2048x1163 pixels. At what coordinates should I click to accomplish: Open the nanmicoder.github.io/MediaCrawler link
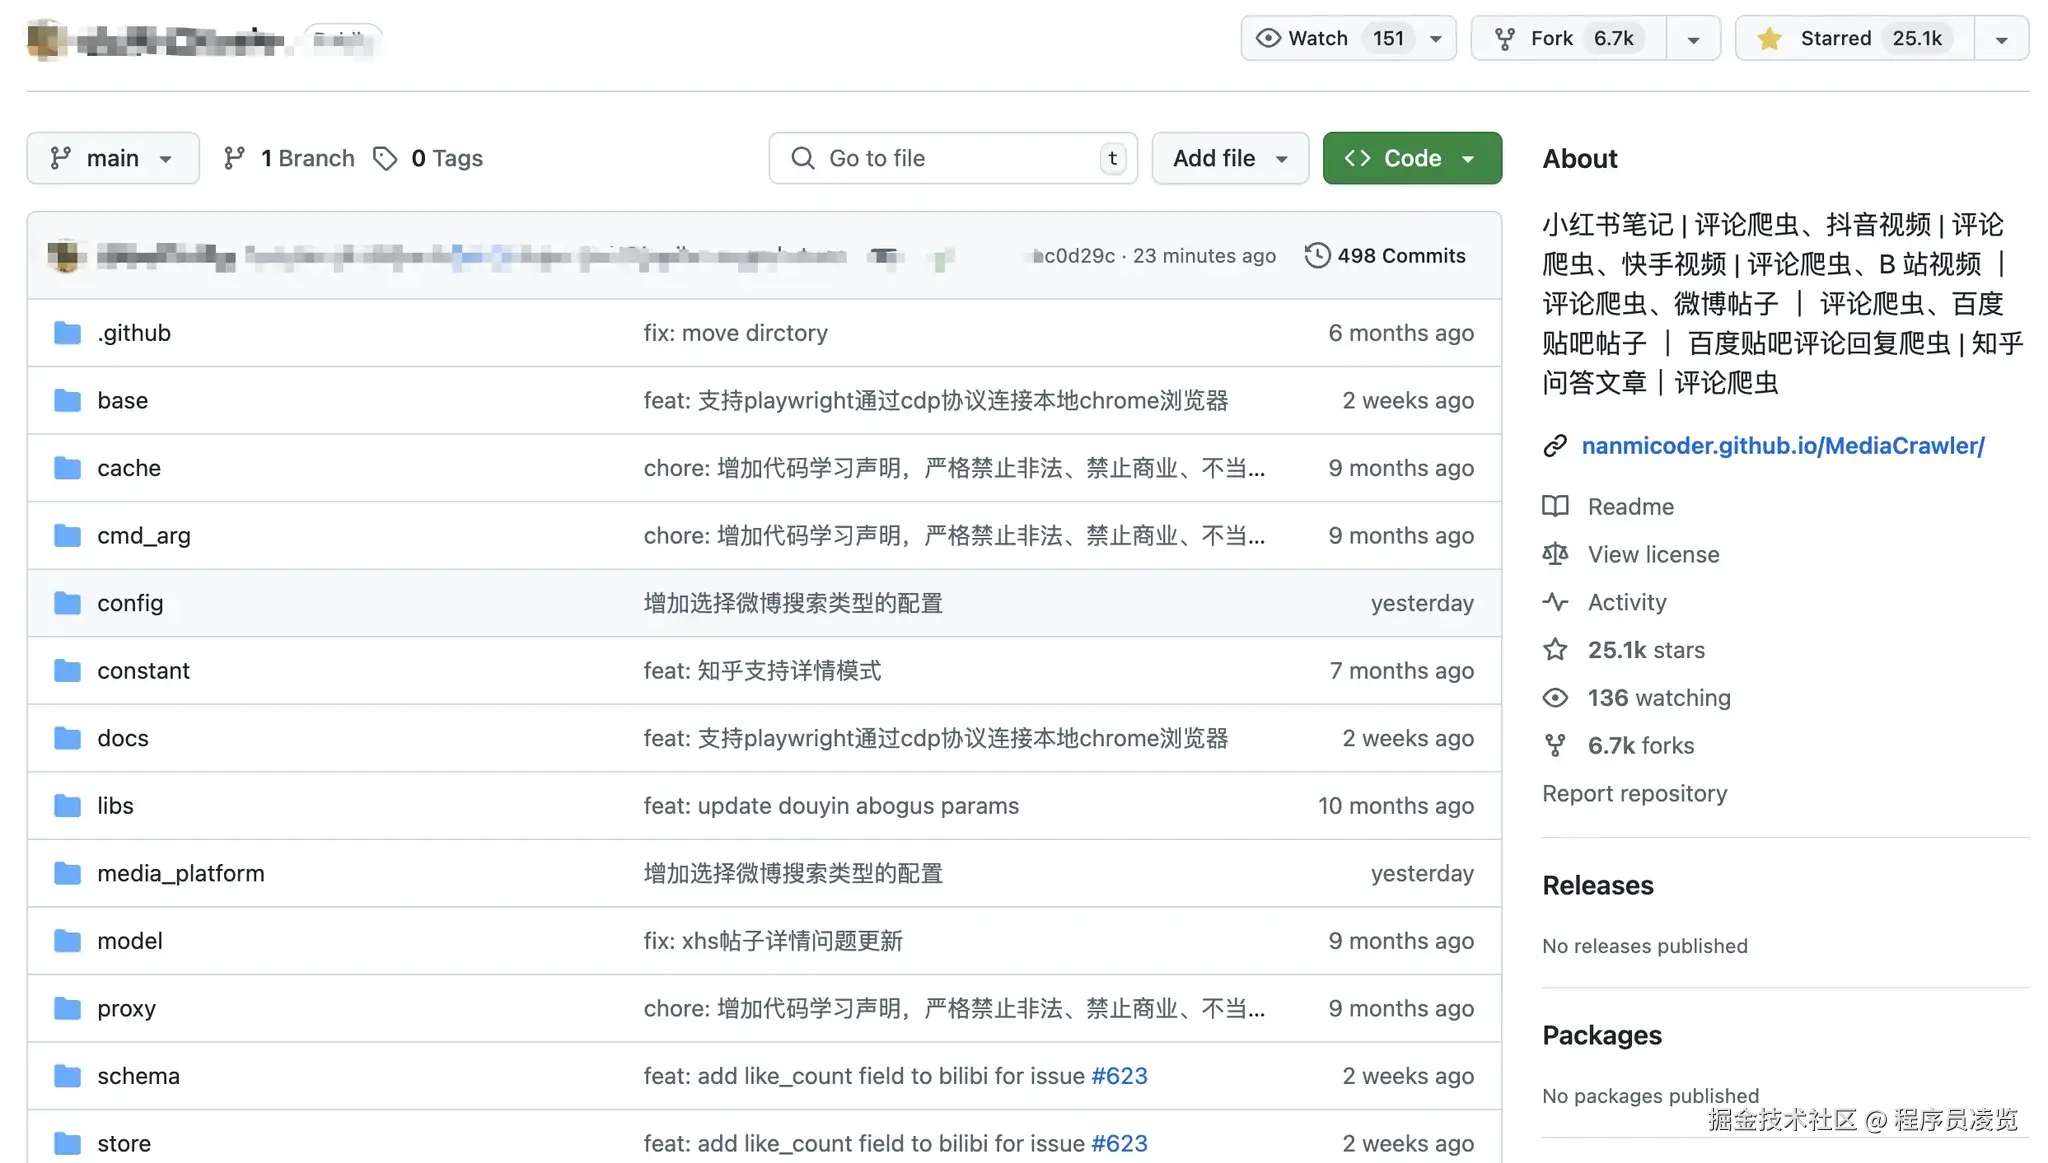point(1782,446)
